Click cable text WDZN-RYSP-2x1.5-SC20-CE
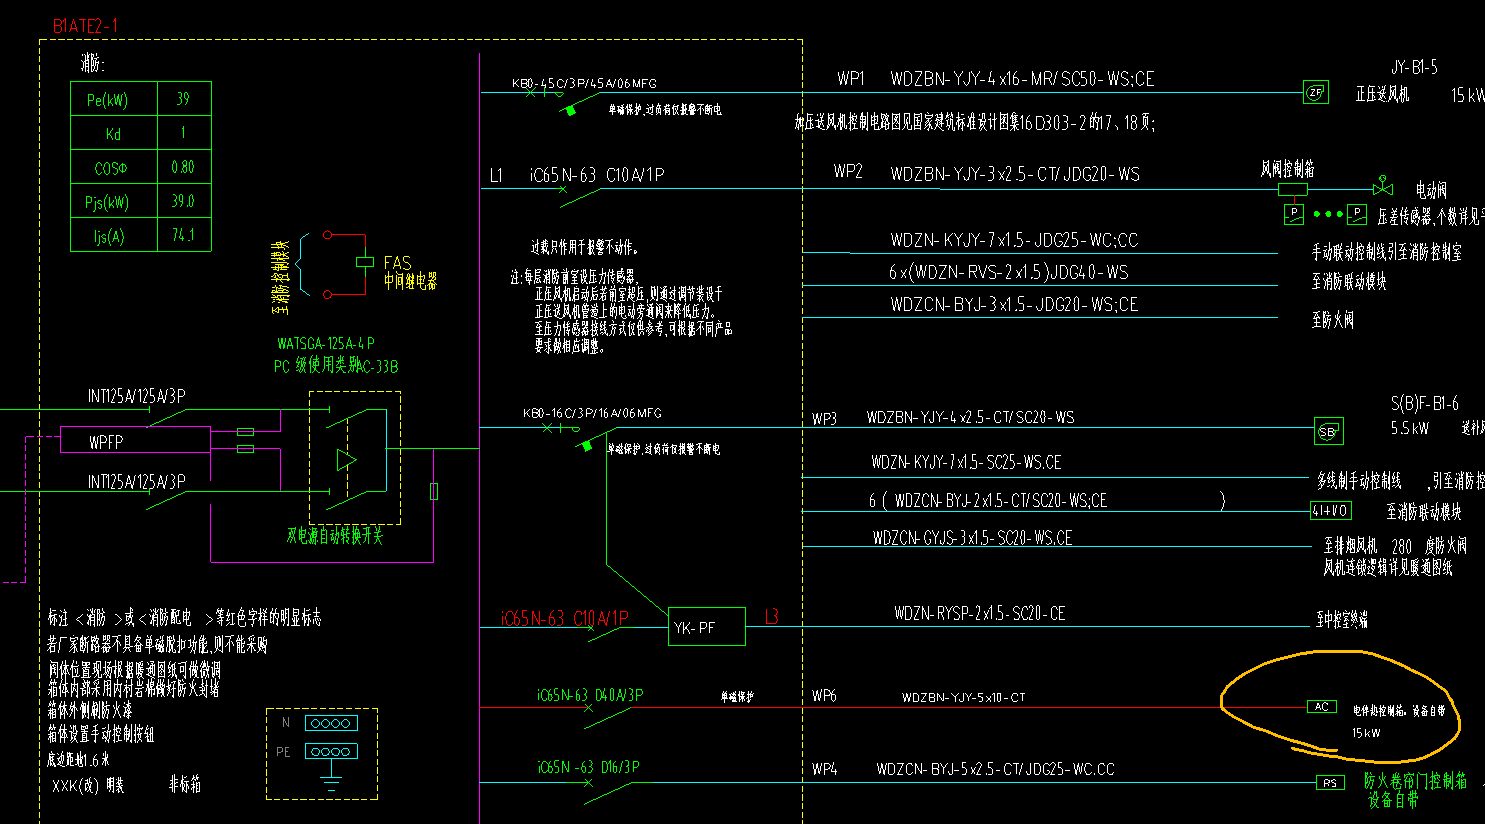The height and width of the screenshot is (824, 1485). pyautogui.click(x=979, y=613)
